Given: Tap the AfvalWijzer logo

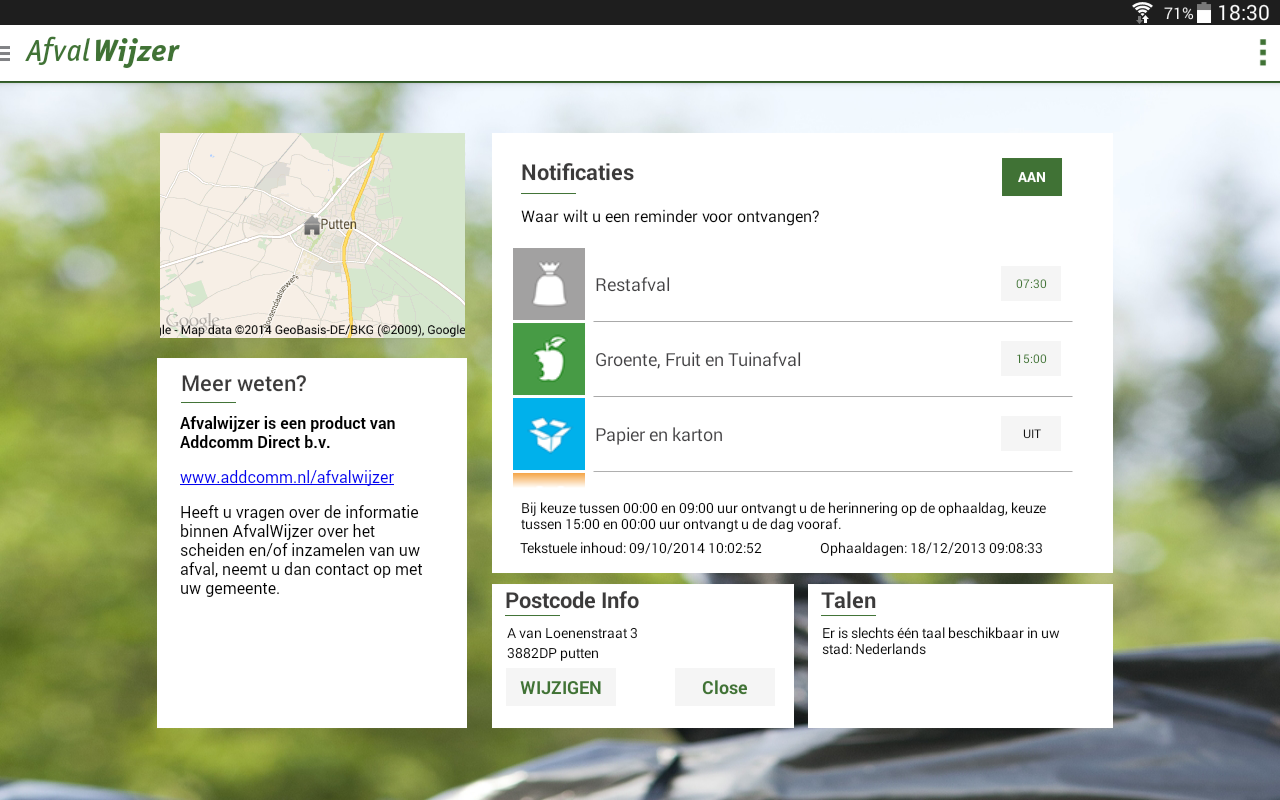Looking at the screenshot, I should (x=103, y=52).
